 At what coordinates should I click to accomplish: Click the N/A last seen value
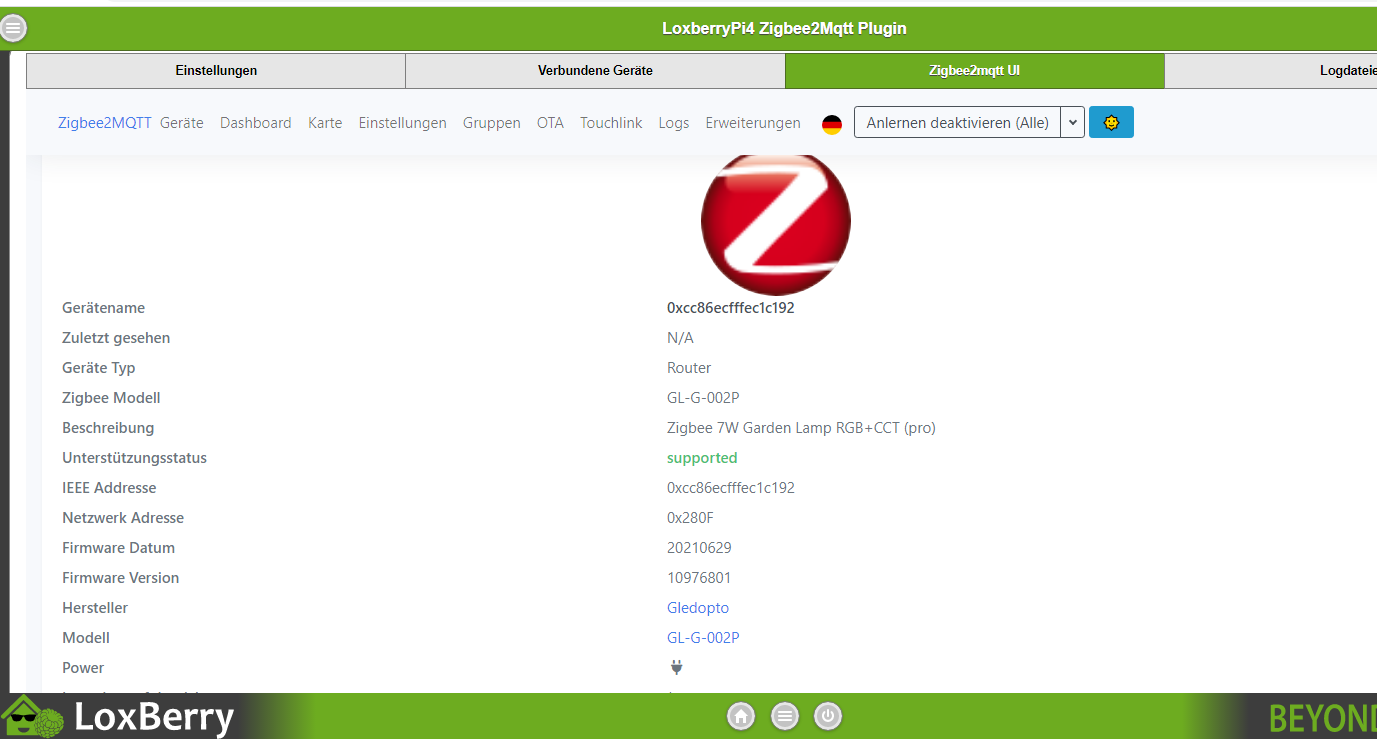coord(680,338)
